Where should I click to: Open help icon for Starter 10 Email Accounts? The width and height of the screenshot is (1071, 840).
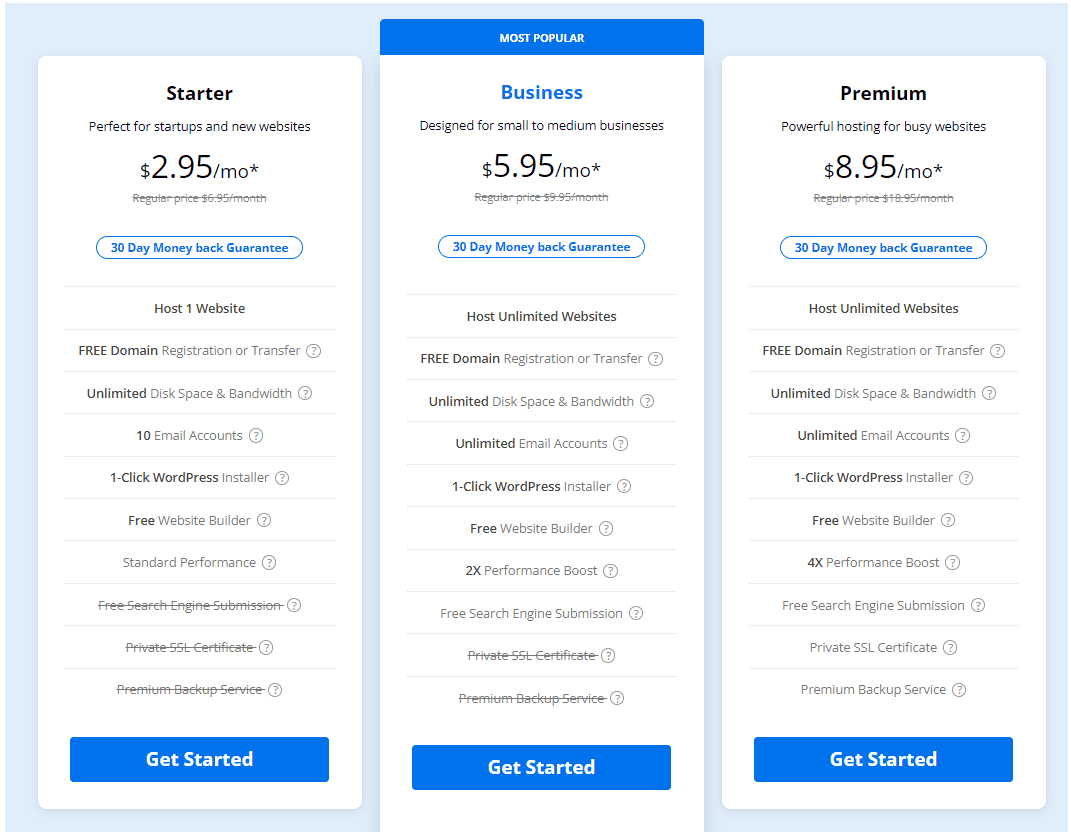pos(256,436)
